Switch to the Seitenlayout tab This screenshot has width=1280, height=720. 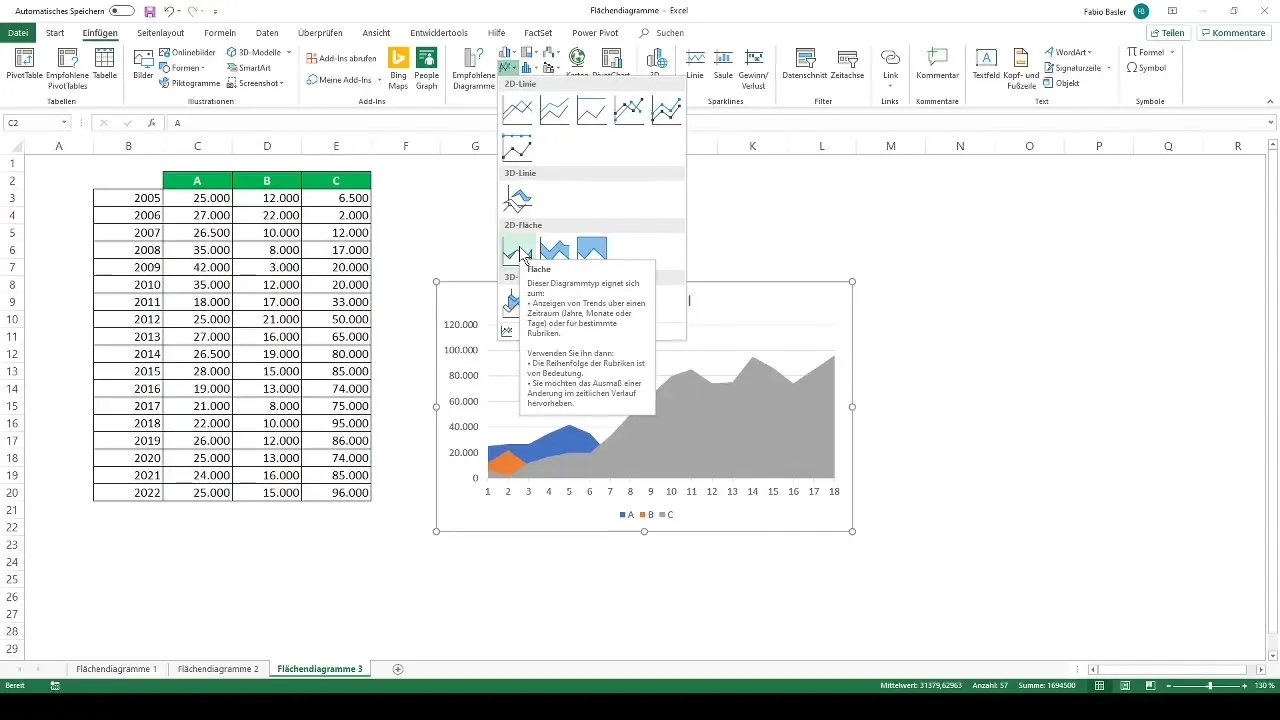(161, 32)
